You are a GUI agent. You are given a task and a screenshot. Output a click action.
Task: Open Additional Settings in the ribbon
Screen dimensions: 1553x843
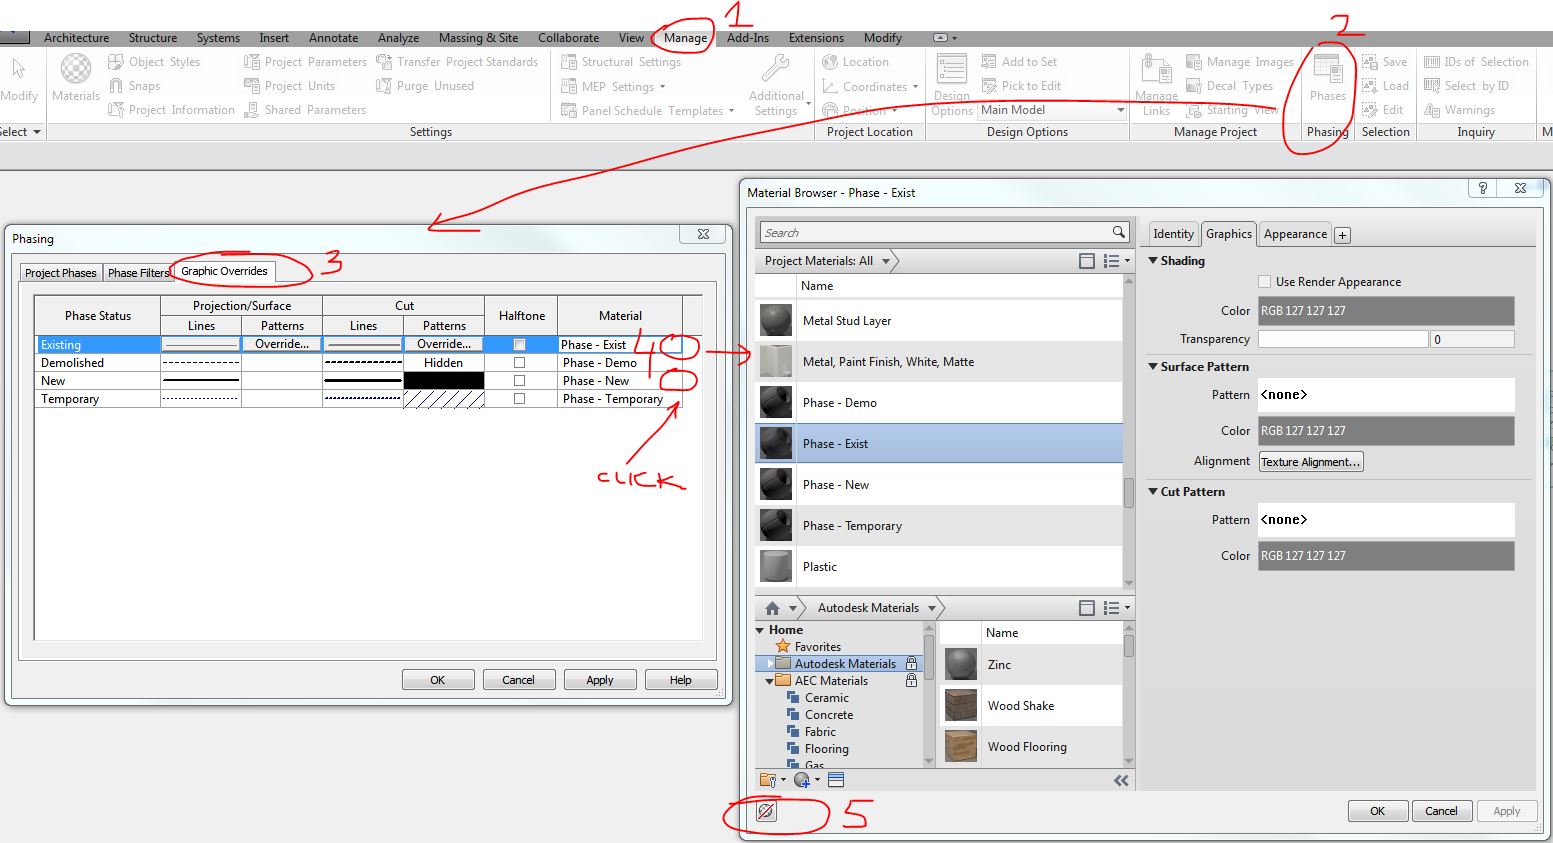tap(776, 85)
